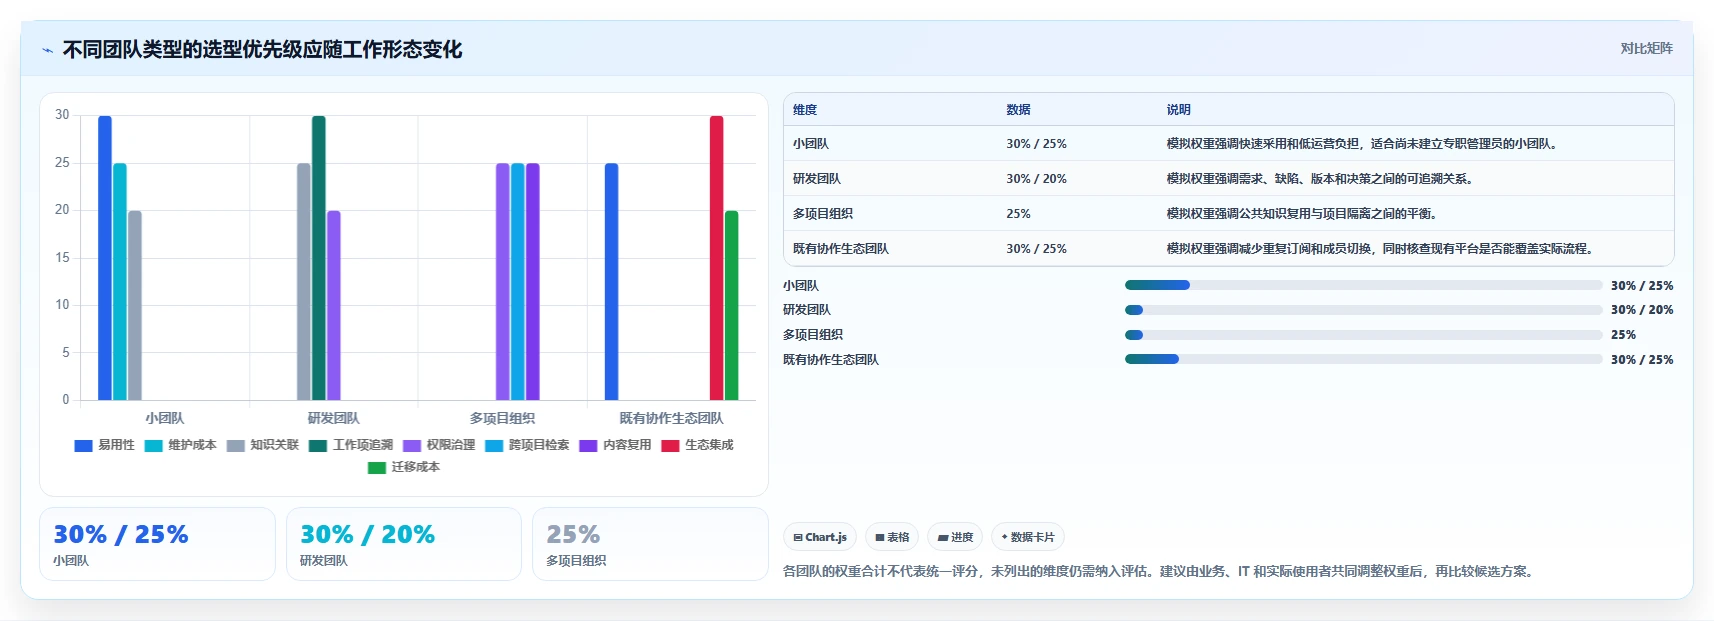This screenshot has width=1714, height=621.
Task: Click the 进度 tag chip
Action: (x=955, y=537)
